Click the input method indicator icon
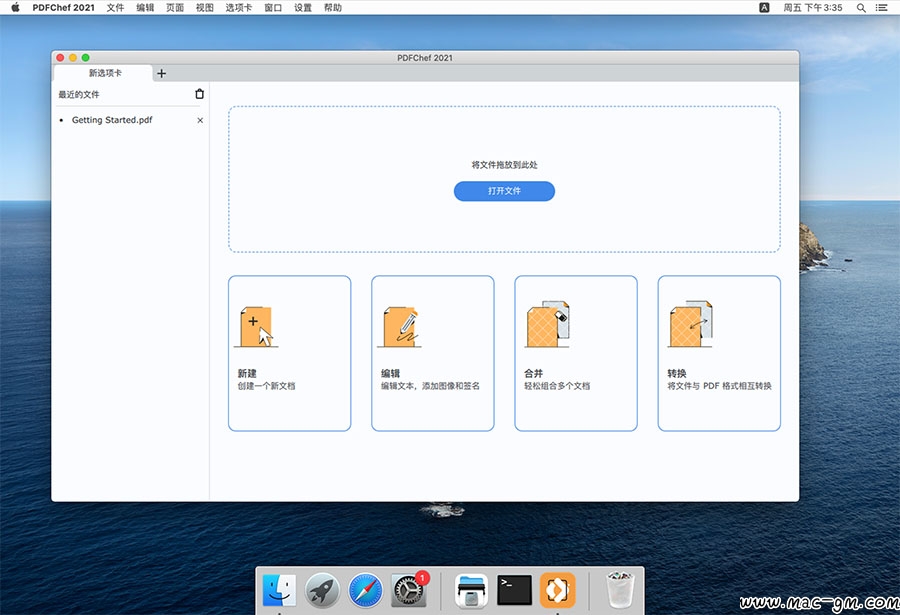 [x=764, y=7]
